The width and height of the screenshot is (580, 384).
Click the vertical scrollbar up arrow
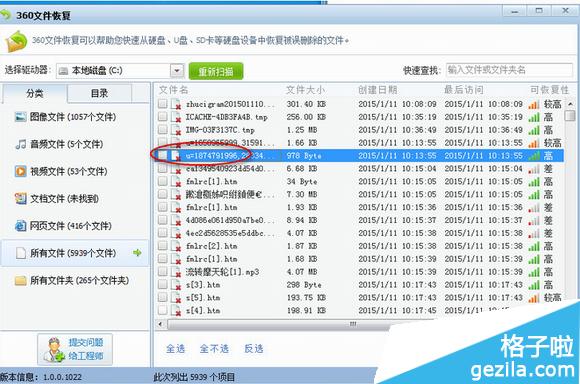(570, 104)
